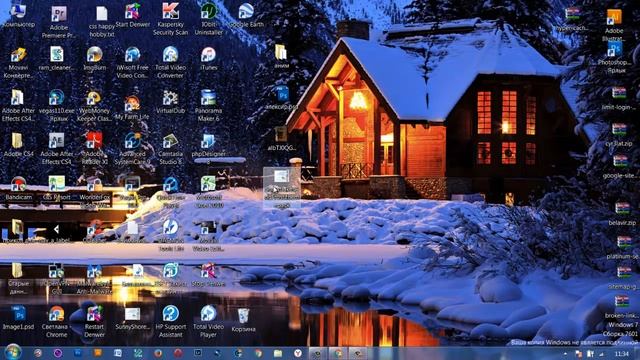This screenshot has width=640, height=360.
Task: Open Total Video Player shortcut
Action: coord(208,322)
